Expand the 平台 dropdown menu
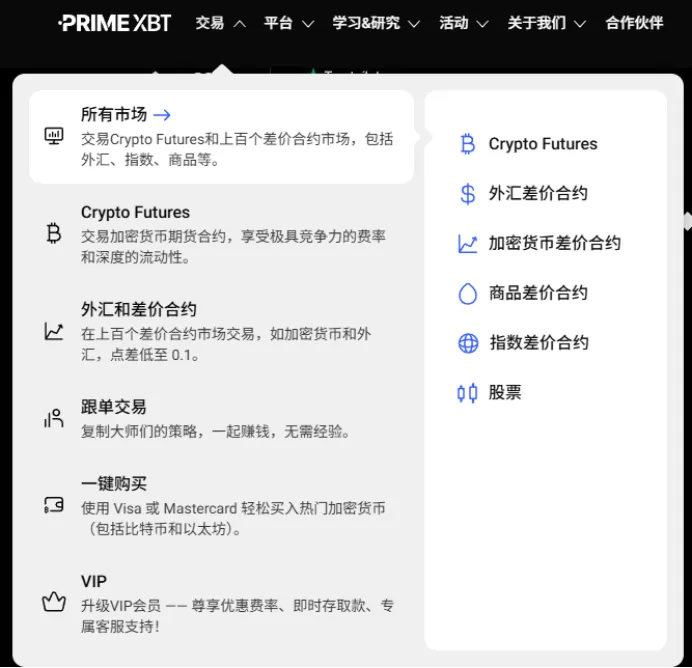 pyautogui.click(x=289, y=23)
